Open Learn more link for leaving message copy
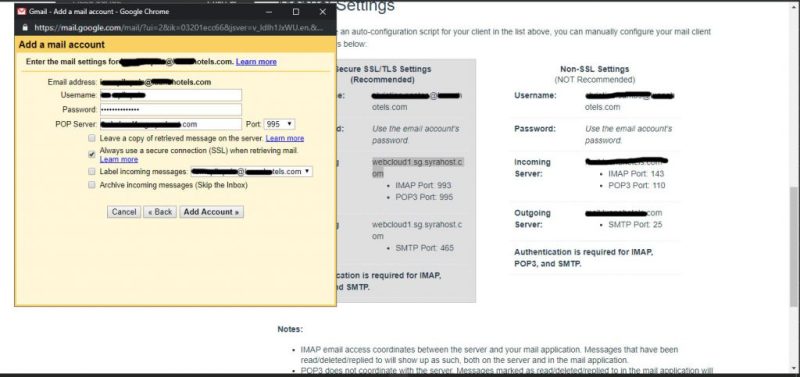This screenshot has width=800, height=377. 285,138
